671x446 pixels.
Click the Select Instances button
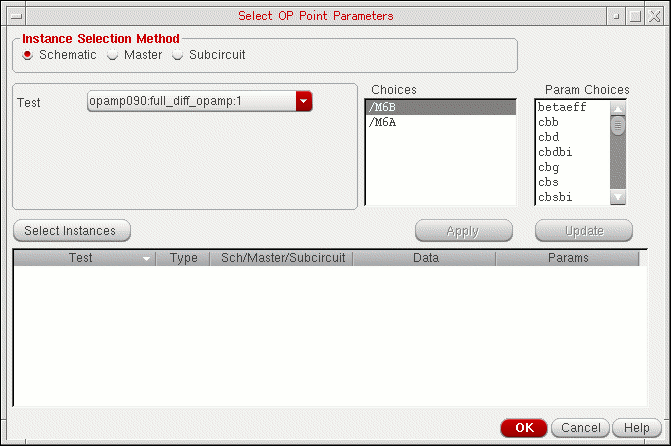(72, 231)
